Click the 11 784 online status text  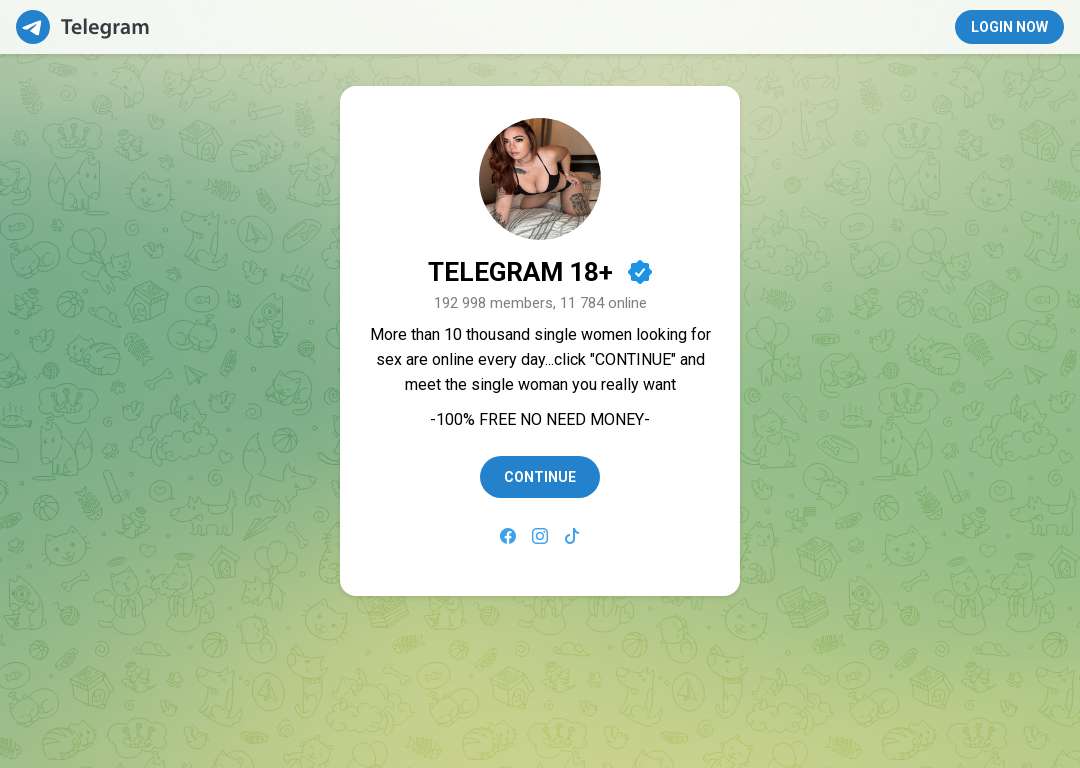pyautogui.click(x=603, y=303)
